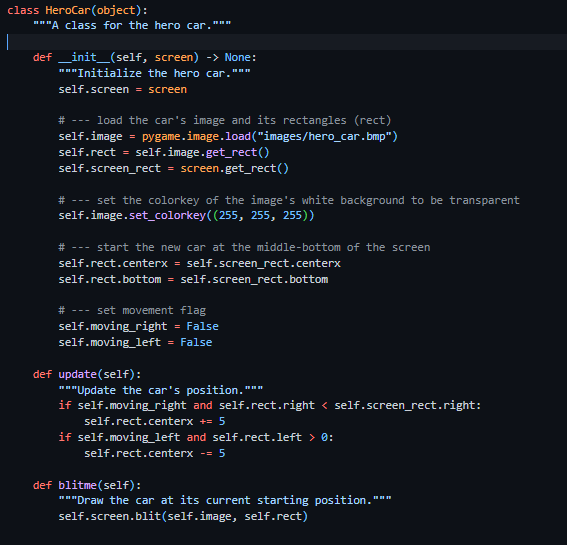Click the pygame module name
This screenshot has height=545, width=567.
(161, 136)
